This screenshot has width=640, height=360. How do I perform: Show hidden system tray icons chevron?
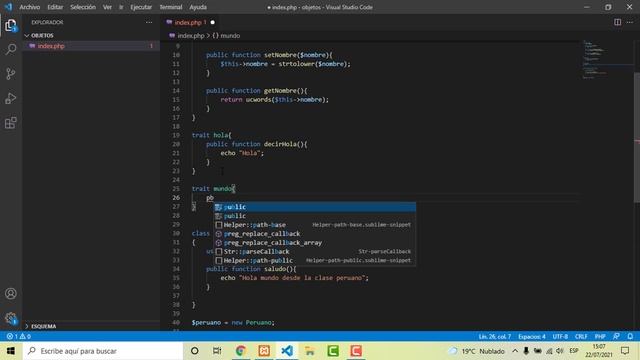515,351
